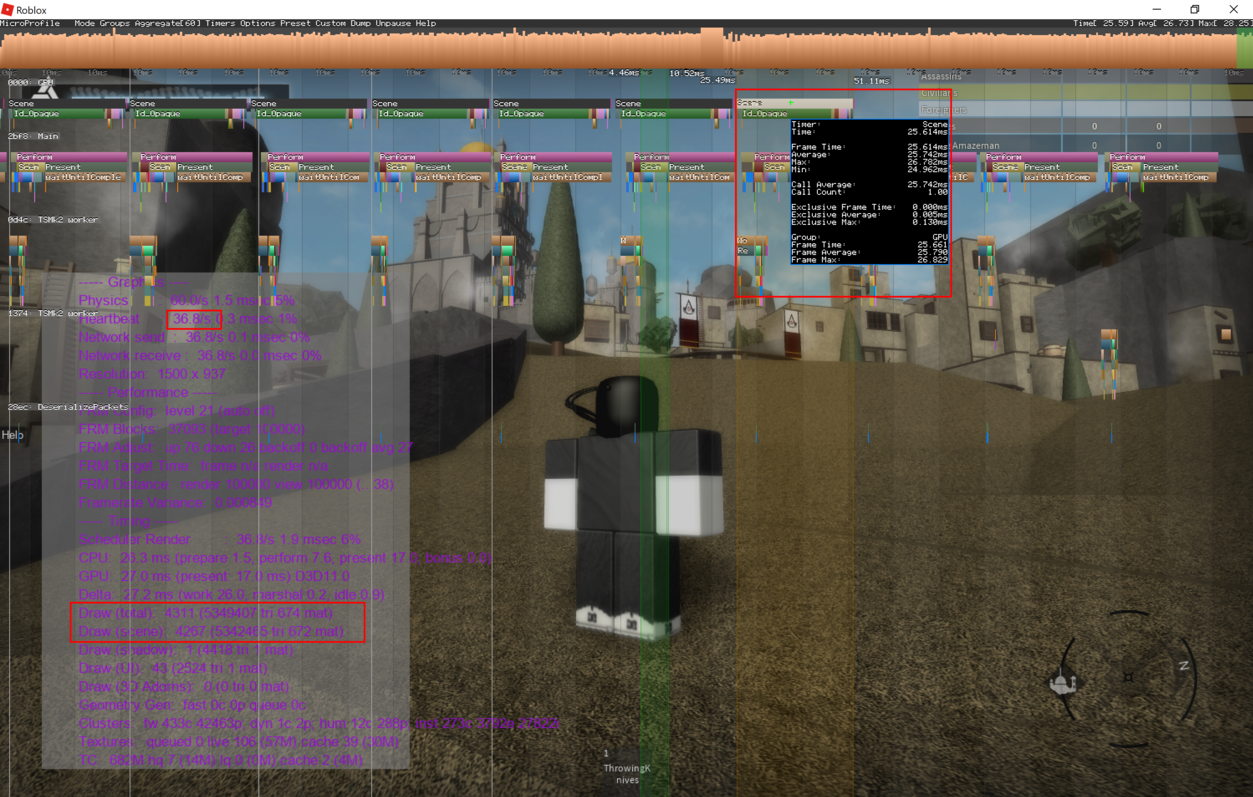Click the GPU 27.0 ms D3D11.0 line

click(214, 576)
